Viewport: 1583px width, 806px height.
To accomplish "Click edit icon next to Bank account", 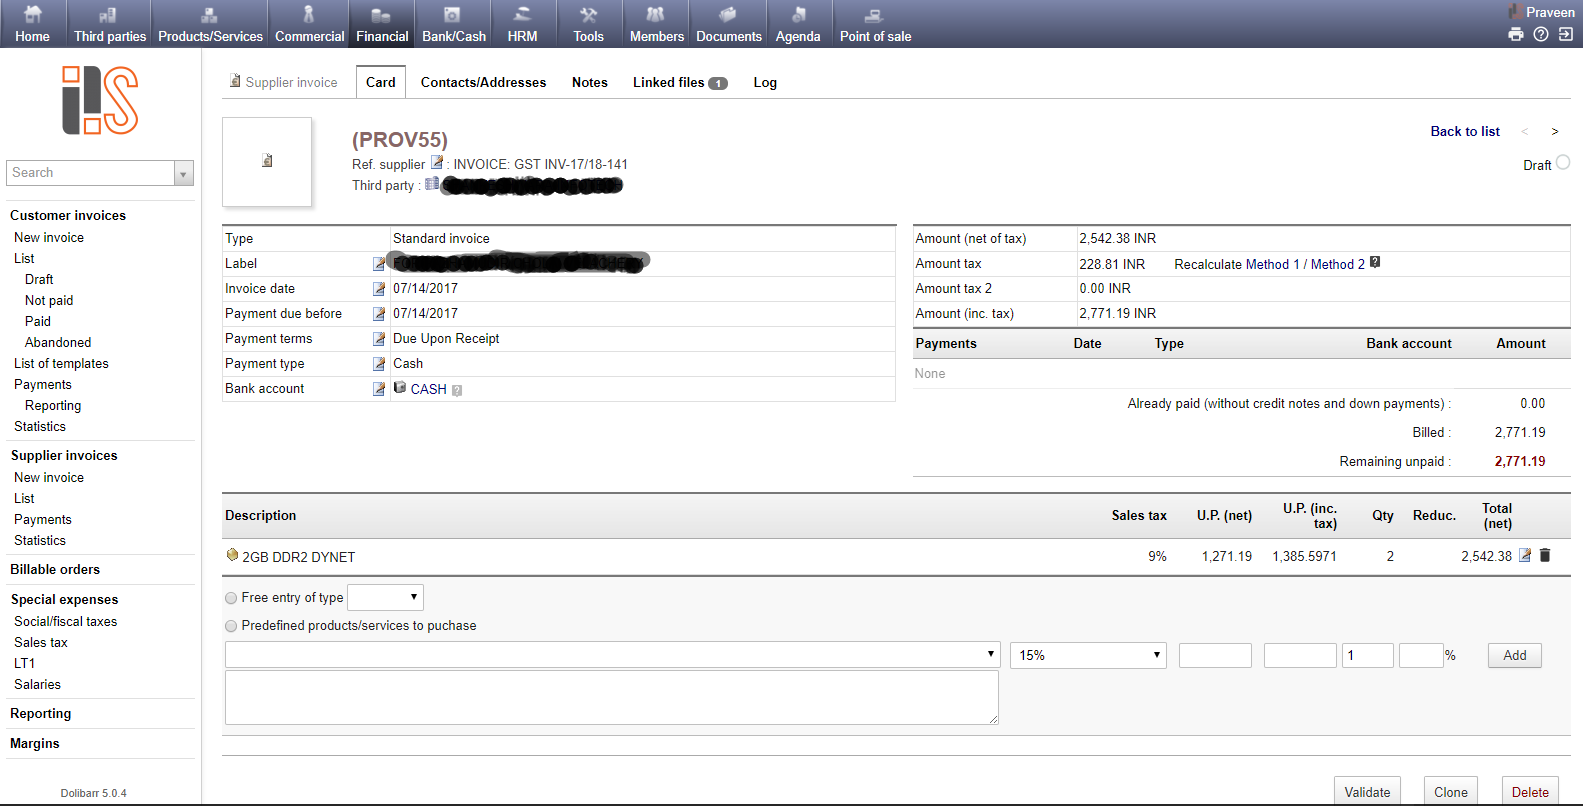I will click(379, 389).
